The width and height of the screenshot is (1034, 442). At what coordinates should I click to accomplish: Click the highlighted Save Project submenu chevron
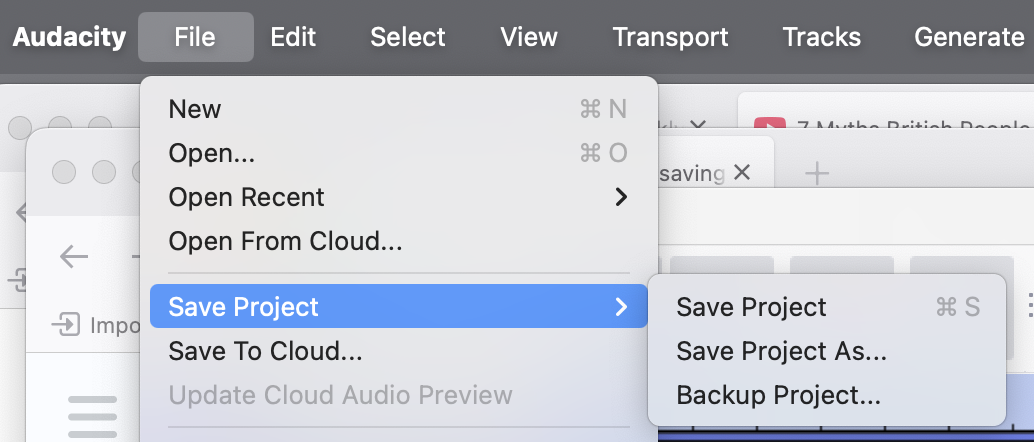[x=621, y=307]
